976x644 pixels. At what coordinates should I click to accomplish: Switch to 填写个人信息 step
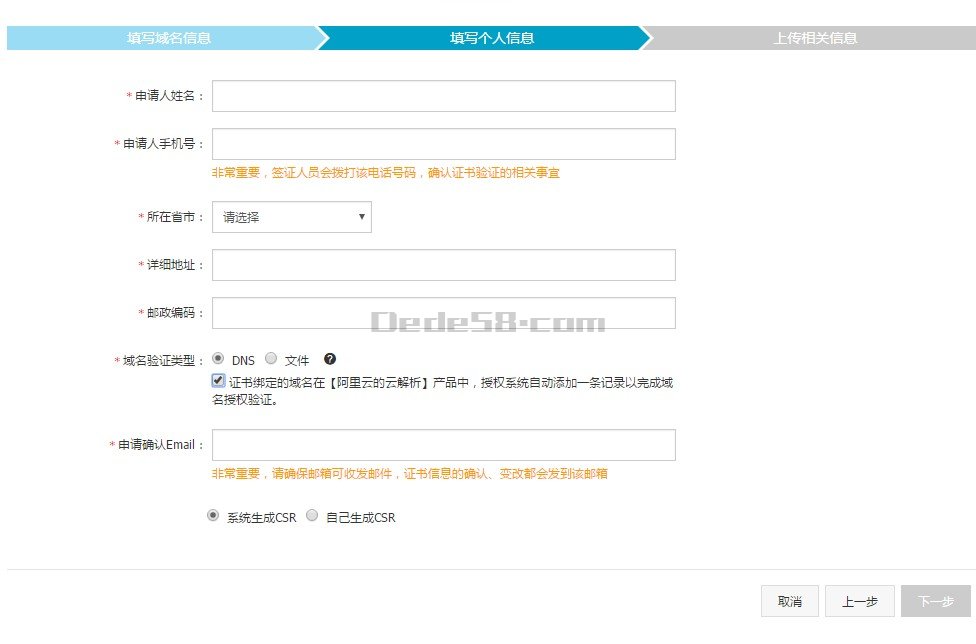(491, 38)
